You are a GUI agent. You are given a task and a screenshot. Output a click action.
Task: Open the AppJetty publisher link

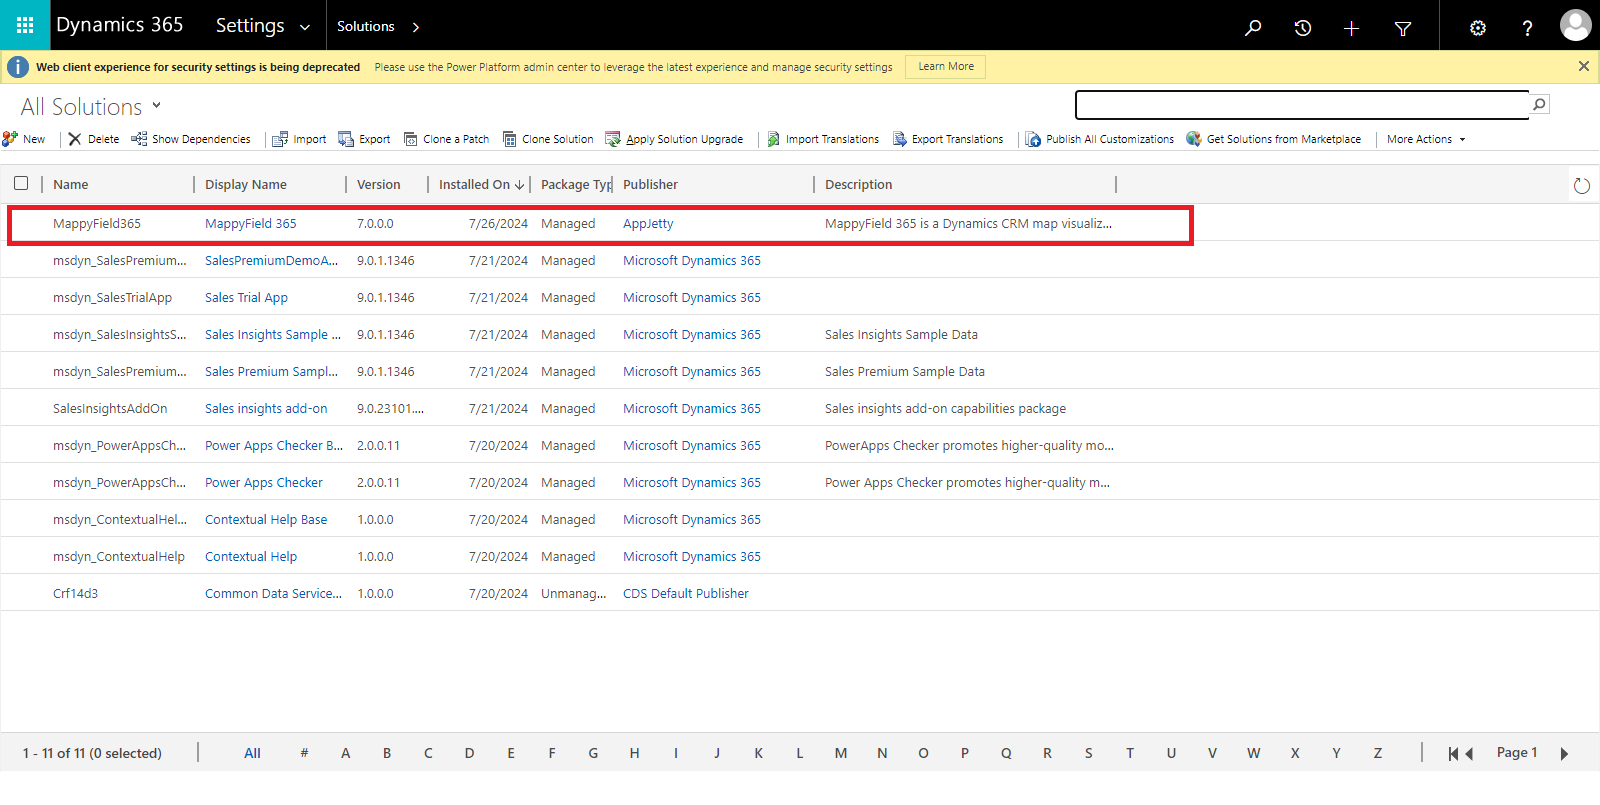tap(648, 223)
